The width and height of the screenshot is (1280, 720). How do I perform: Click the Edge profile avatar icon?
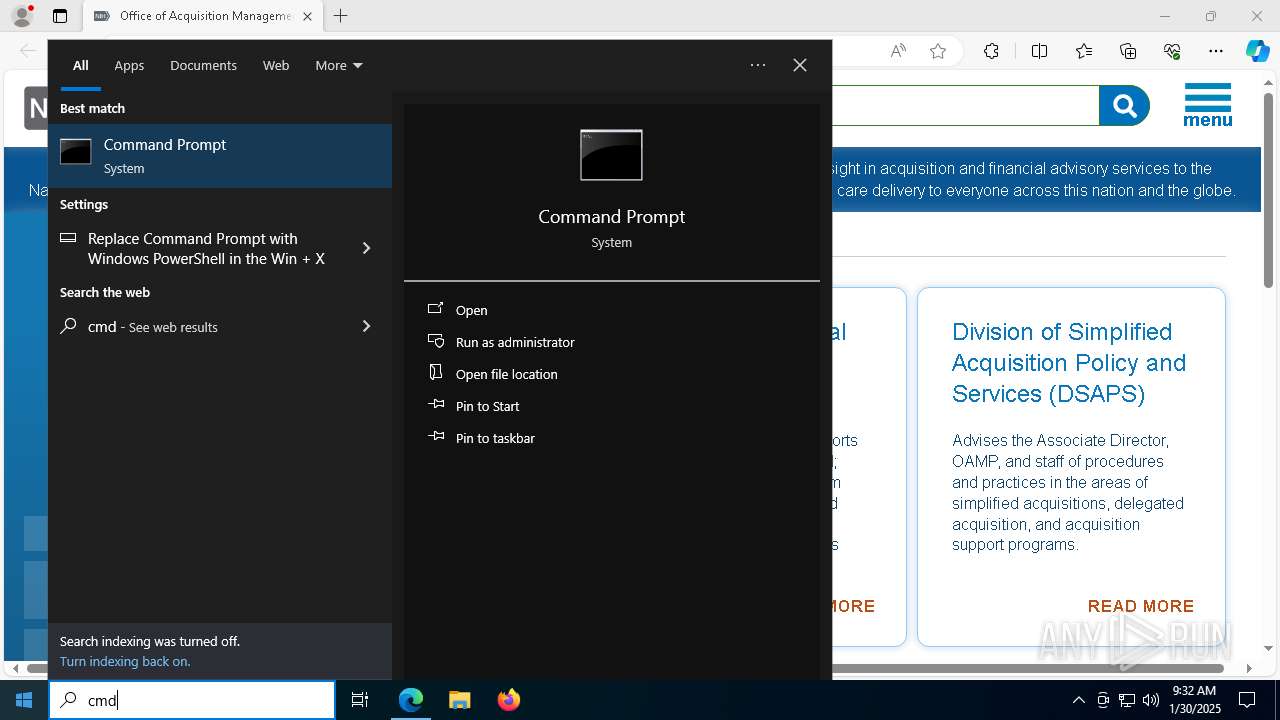[22, 16]
